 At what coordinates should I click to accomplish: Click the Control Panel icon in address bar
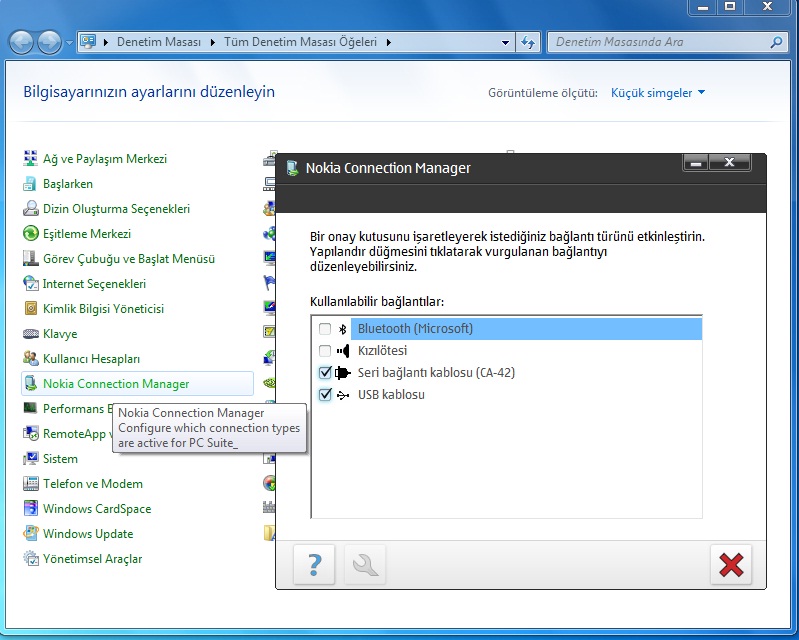[88, 41]
